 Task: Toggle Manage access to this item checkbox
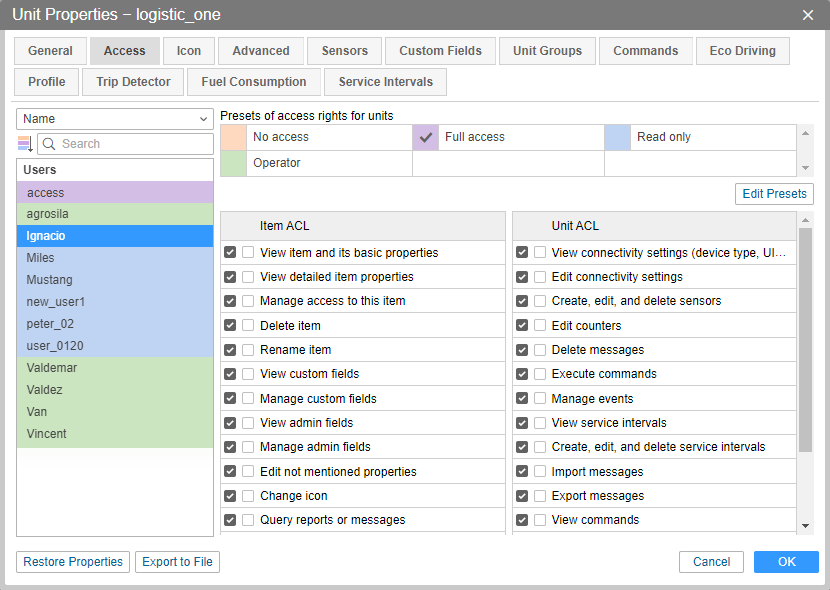(230, 301)
